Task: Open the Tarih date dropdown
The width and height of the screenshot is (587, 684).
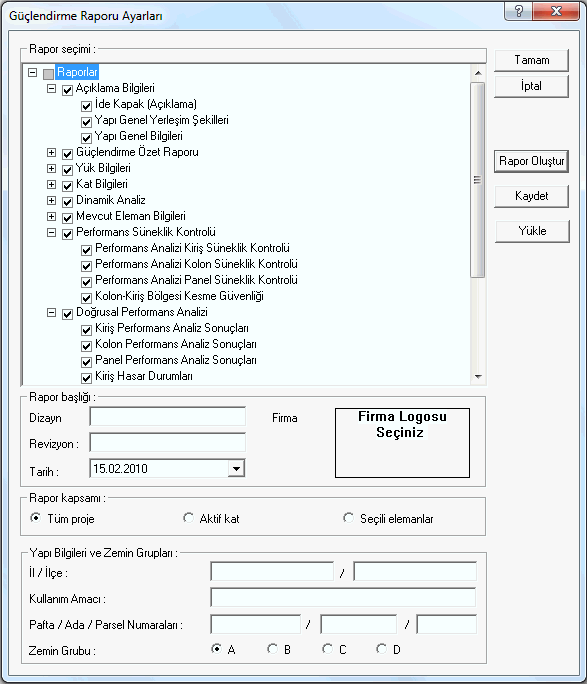Action: (x=236, y=469)
